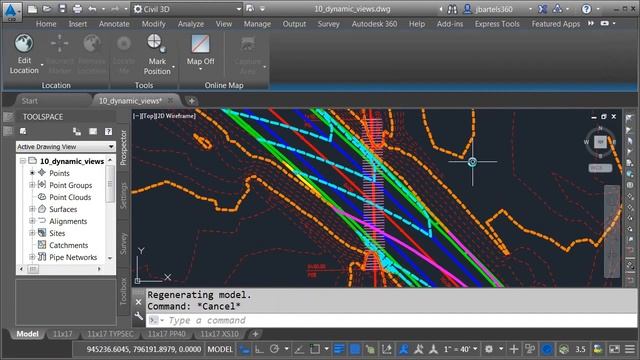Click the command line customize wrench icon

coord(138,316)
